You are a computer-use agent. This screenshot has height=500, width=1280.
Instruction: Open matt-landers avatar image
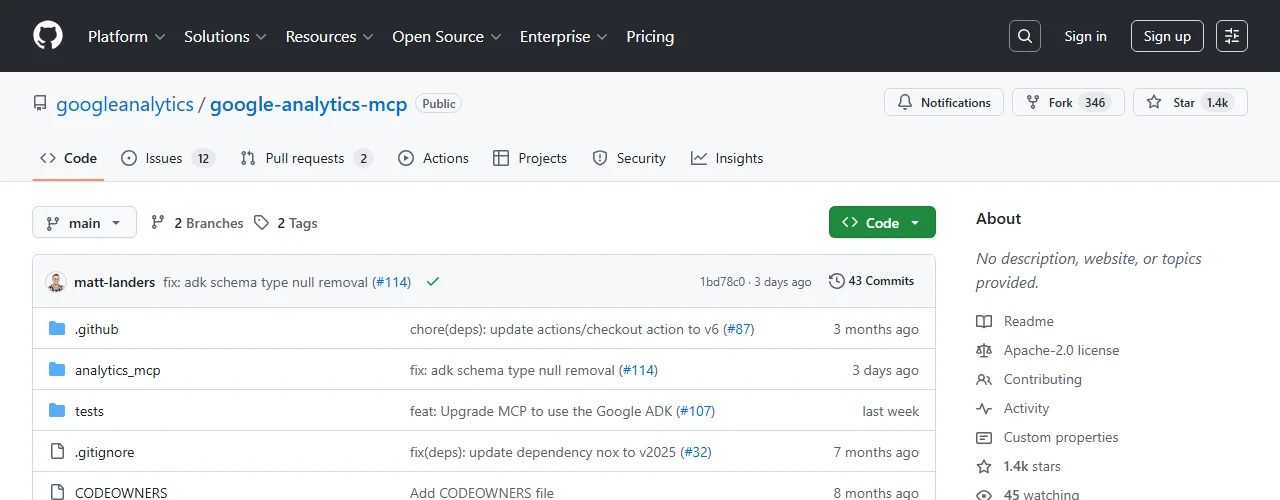click(x=56, y=282)
